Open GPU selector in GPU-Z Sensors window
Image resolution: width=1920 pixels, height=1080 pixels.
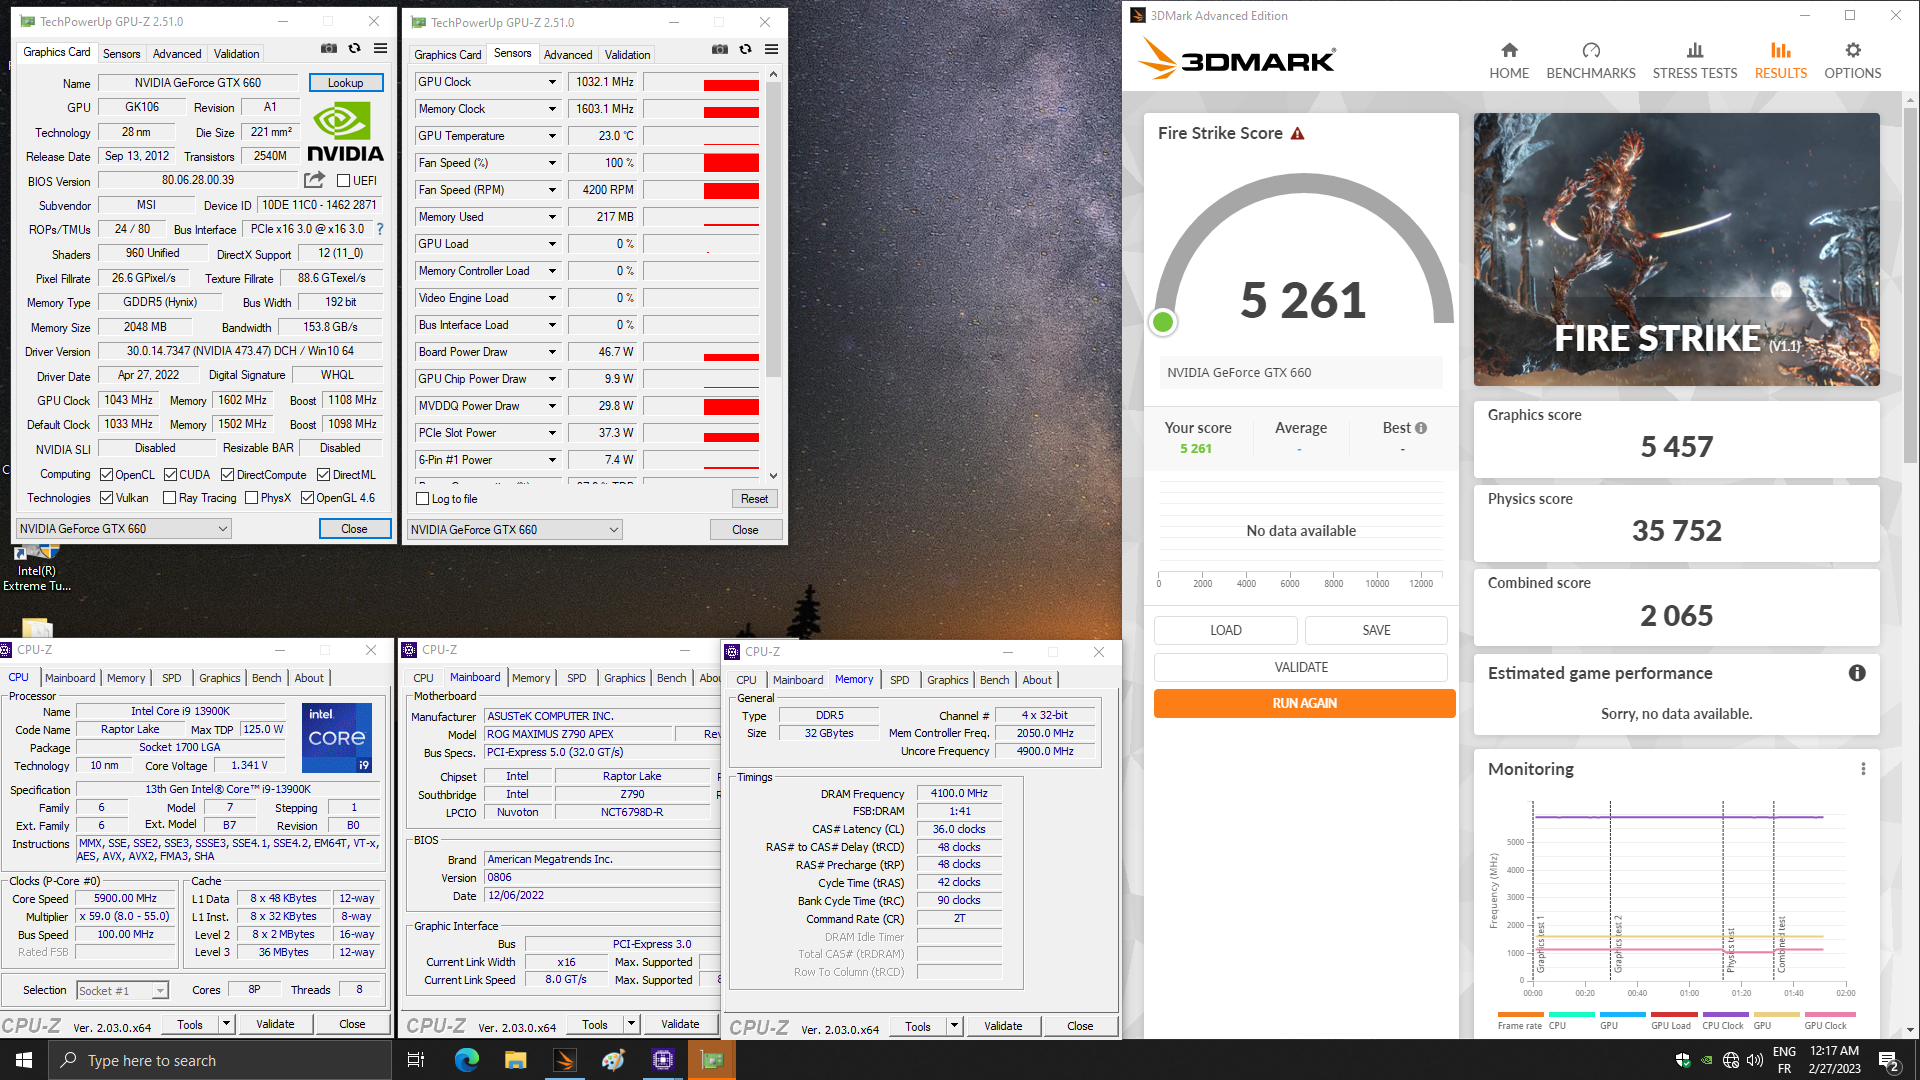pos(515,530)
